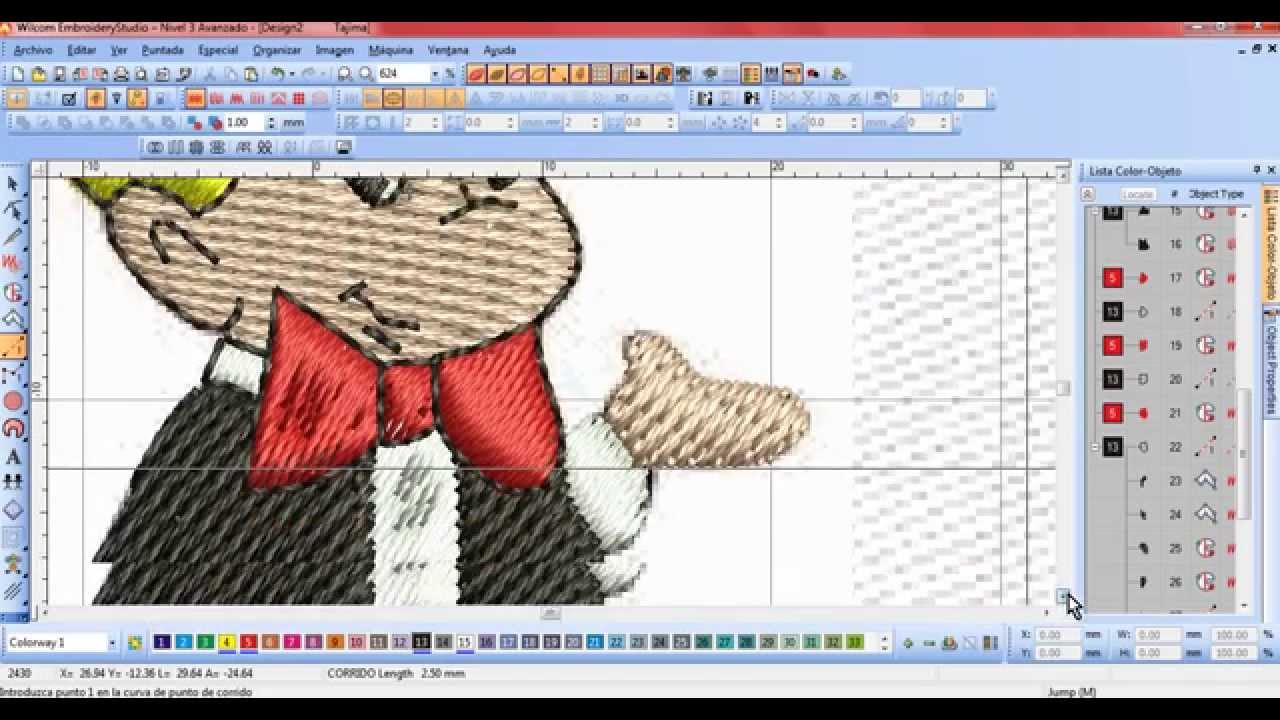Open the Colorway 1 dropdown
The width and height of the screenshot is (1280, 720).
pyautogui.click(x=112, y=642)
